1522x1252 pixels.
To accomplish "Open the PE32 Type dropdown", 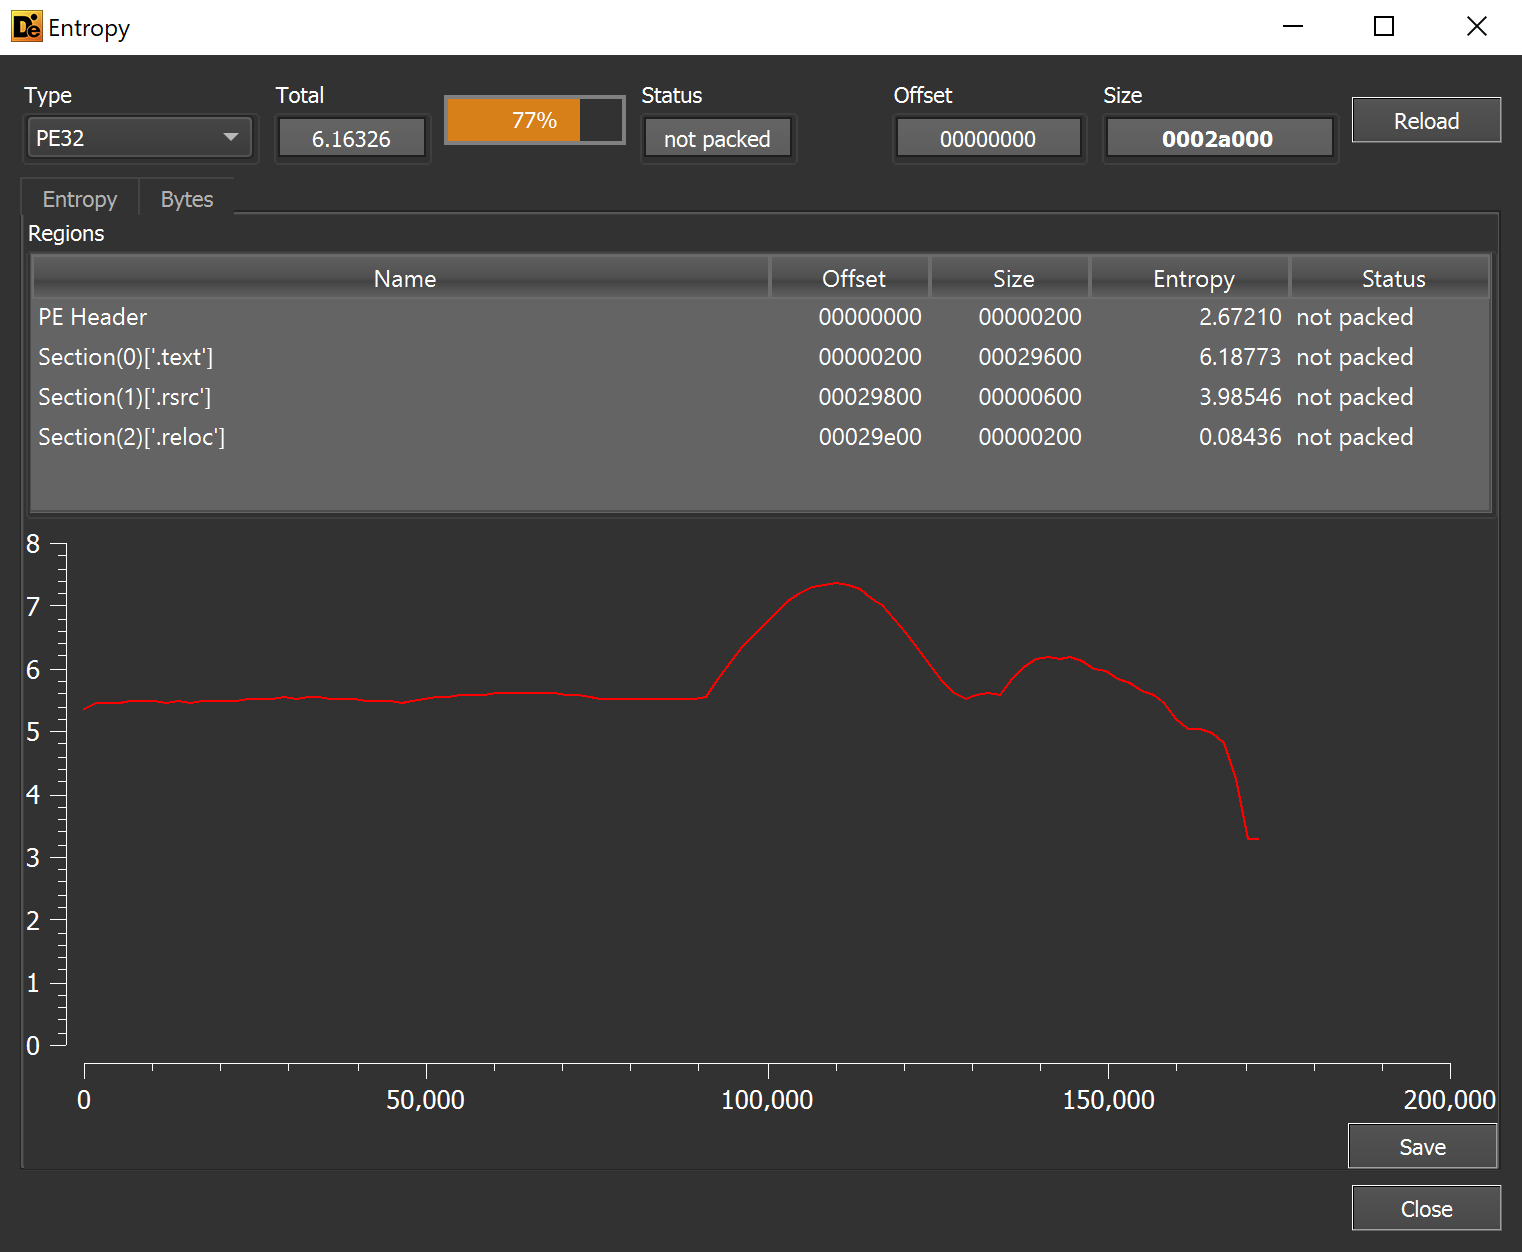I will (140, 138).
